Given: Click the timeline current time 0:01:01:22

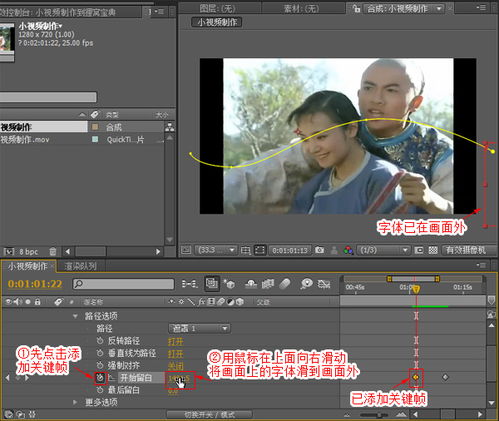Looking at the screenshot, I should click(35, 284).
